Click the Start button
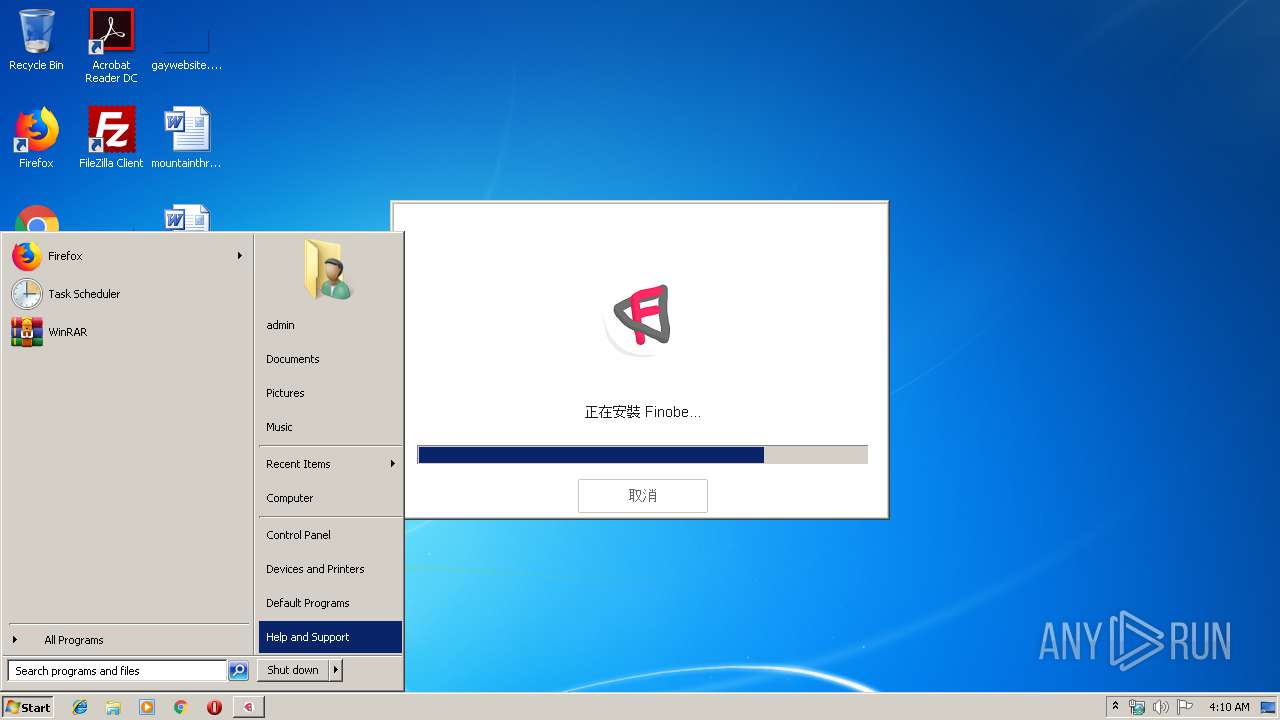The width and height of the screenshot is (1280, 720). [27, 707]
